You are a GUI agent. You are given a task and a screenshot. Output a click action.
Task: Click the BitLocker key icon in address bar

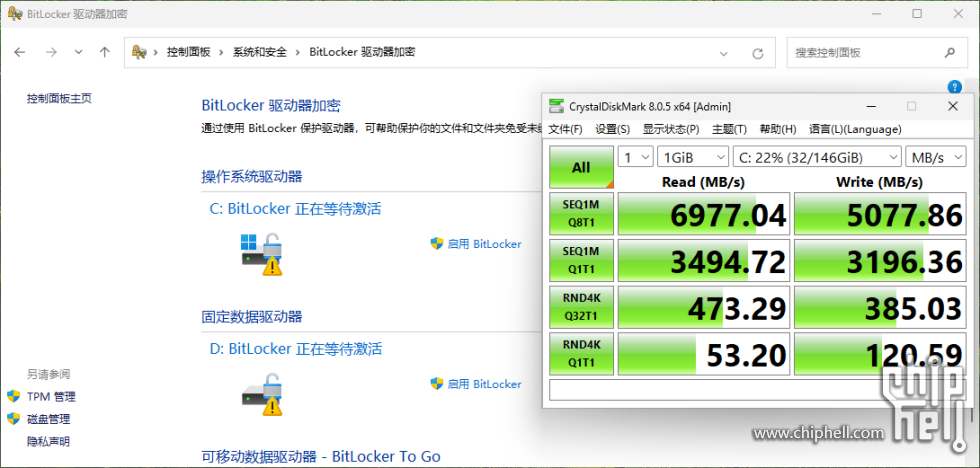coord(139,52)
